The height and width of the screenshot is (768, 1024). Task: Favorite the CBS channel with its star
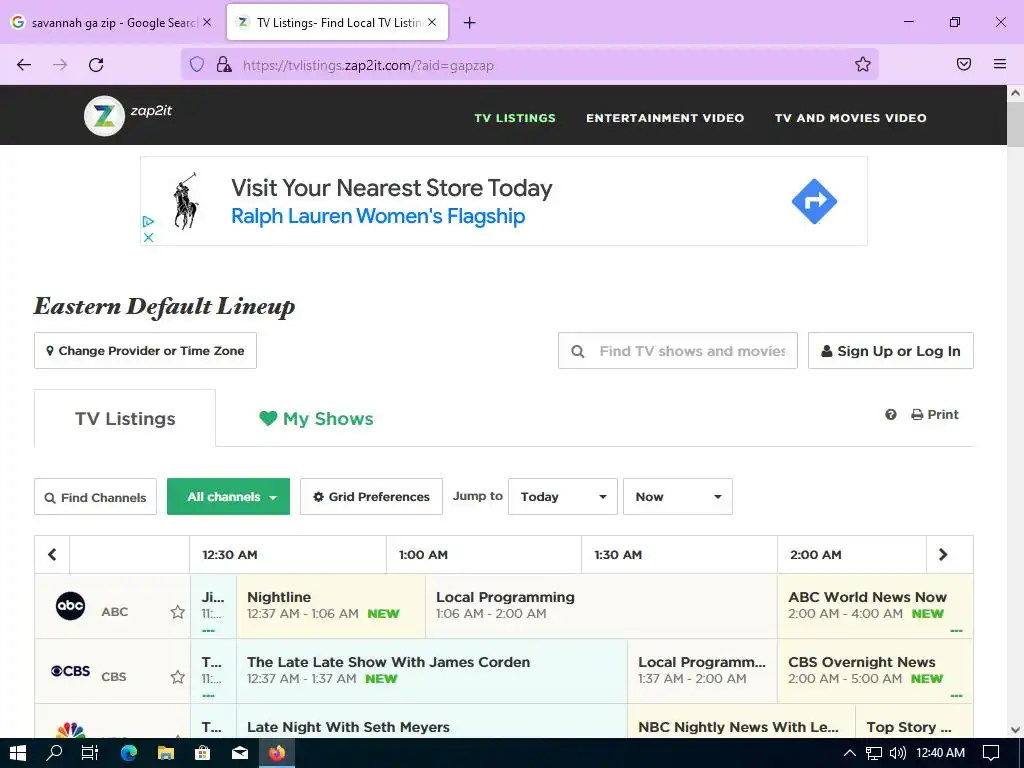[178, 677]
